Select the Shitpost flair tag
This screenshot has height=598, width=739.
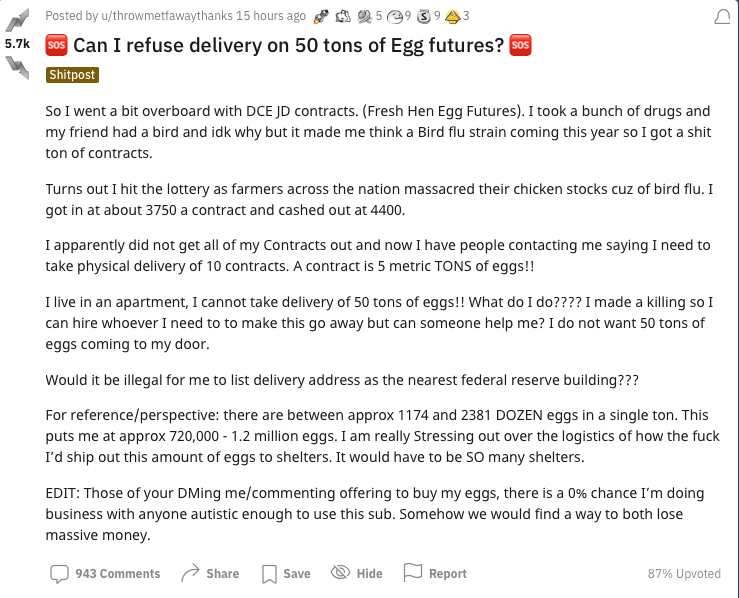(72, 75)
